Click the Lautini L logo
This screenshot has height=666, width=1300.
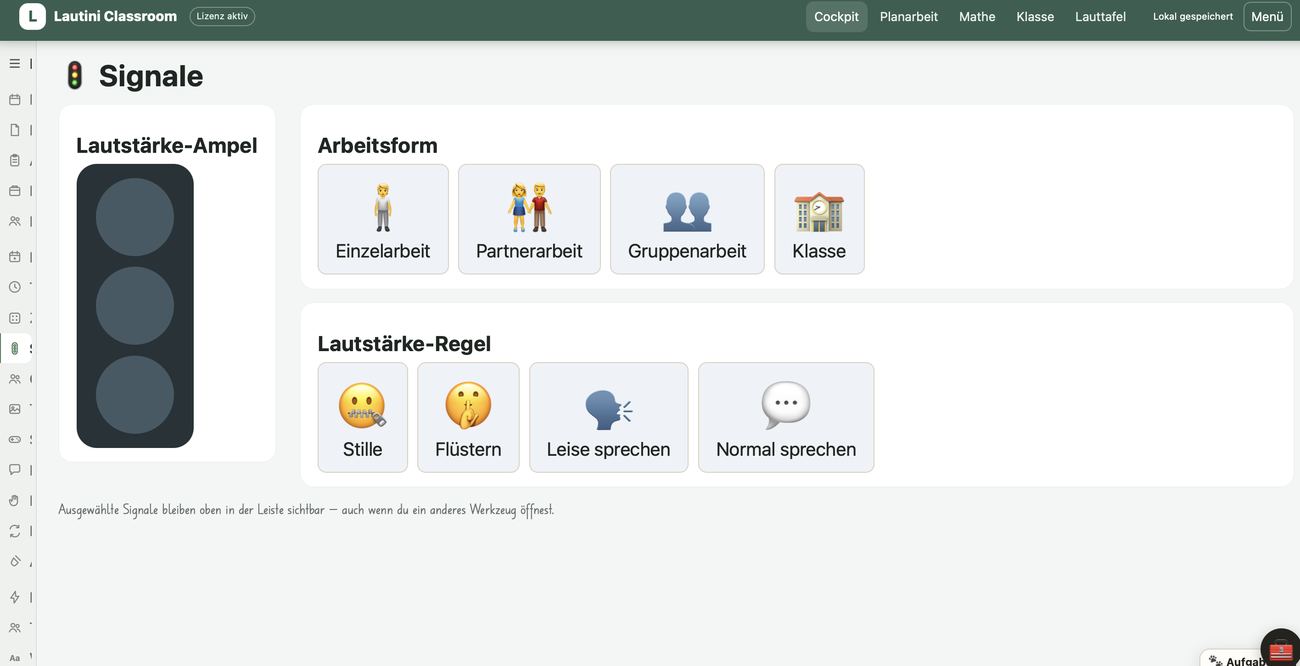(x=32, y=16)
